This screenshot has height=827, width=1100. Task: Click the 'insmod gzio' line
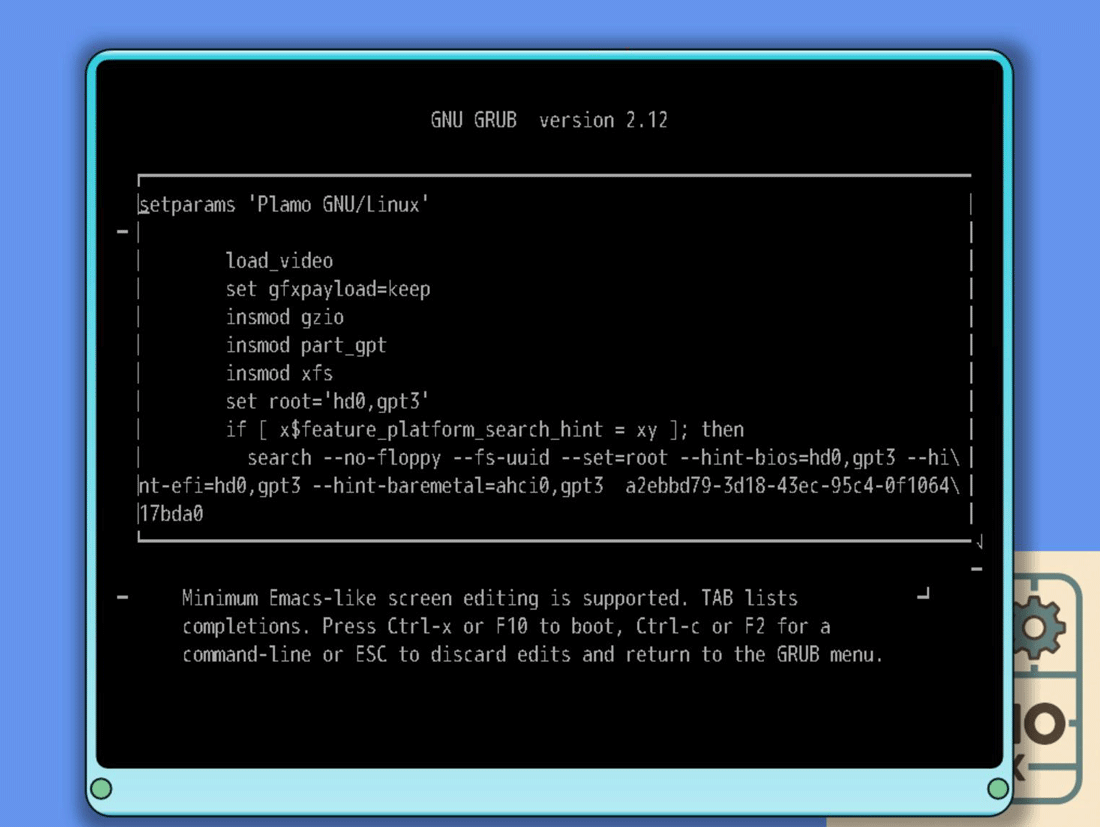coord(285,317)
